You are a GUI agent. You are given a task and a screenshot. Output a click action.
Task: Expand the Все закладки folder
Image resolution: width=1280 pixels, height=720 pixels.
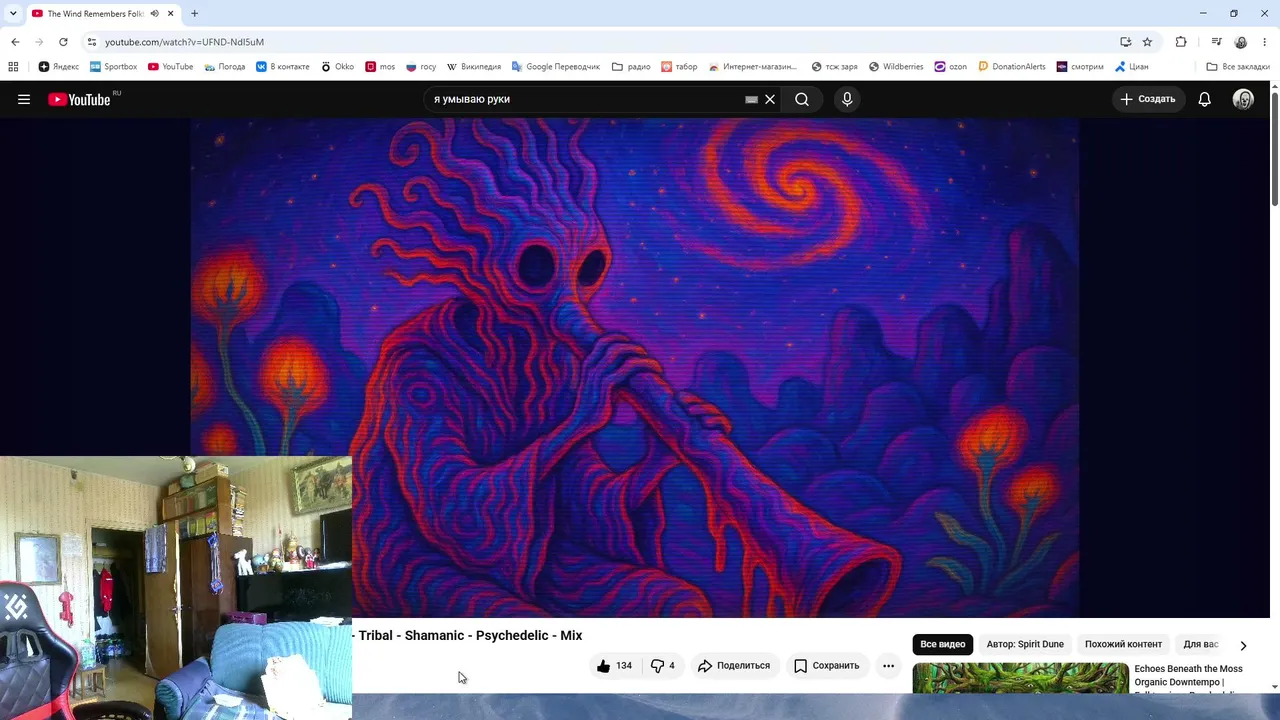(1238, 67)
